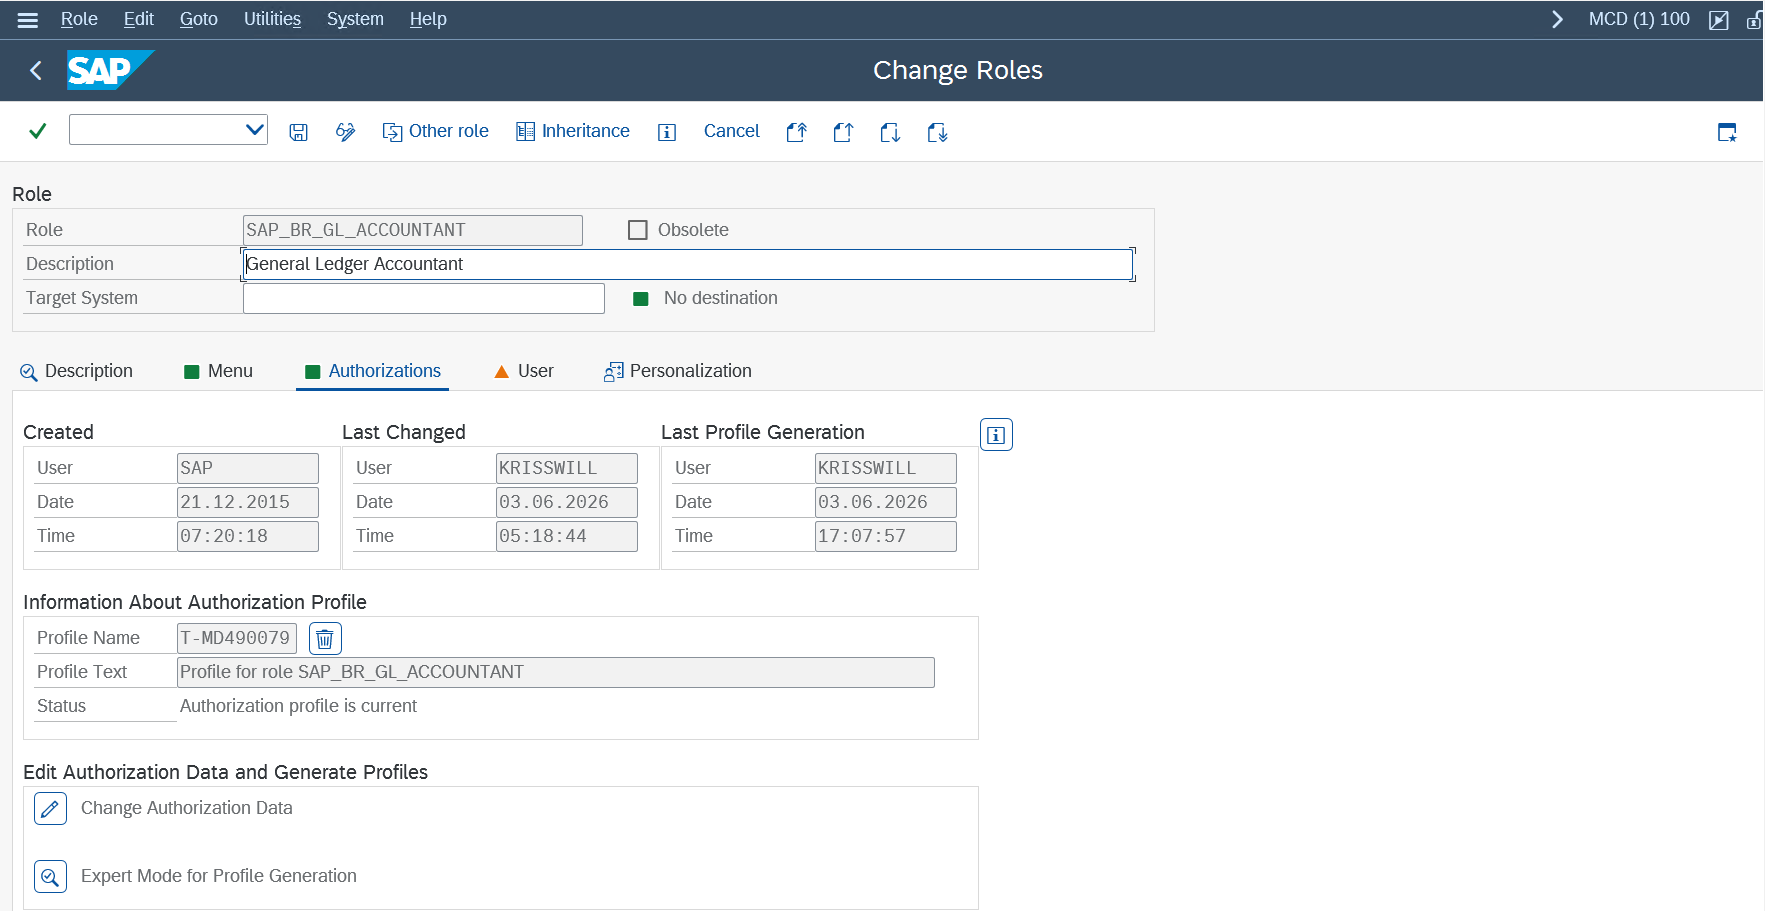Click the window-with-star icon on toolbar right
Screen dimensions: 1765x911
pyautogui.click(x=1727, y=132)
